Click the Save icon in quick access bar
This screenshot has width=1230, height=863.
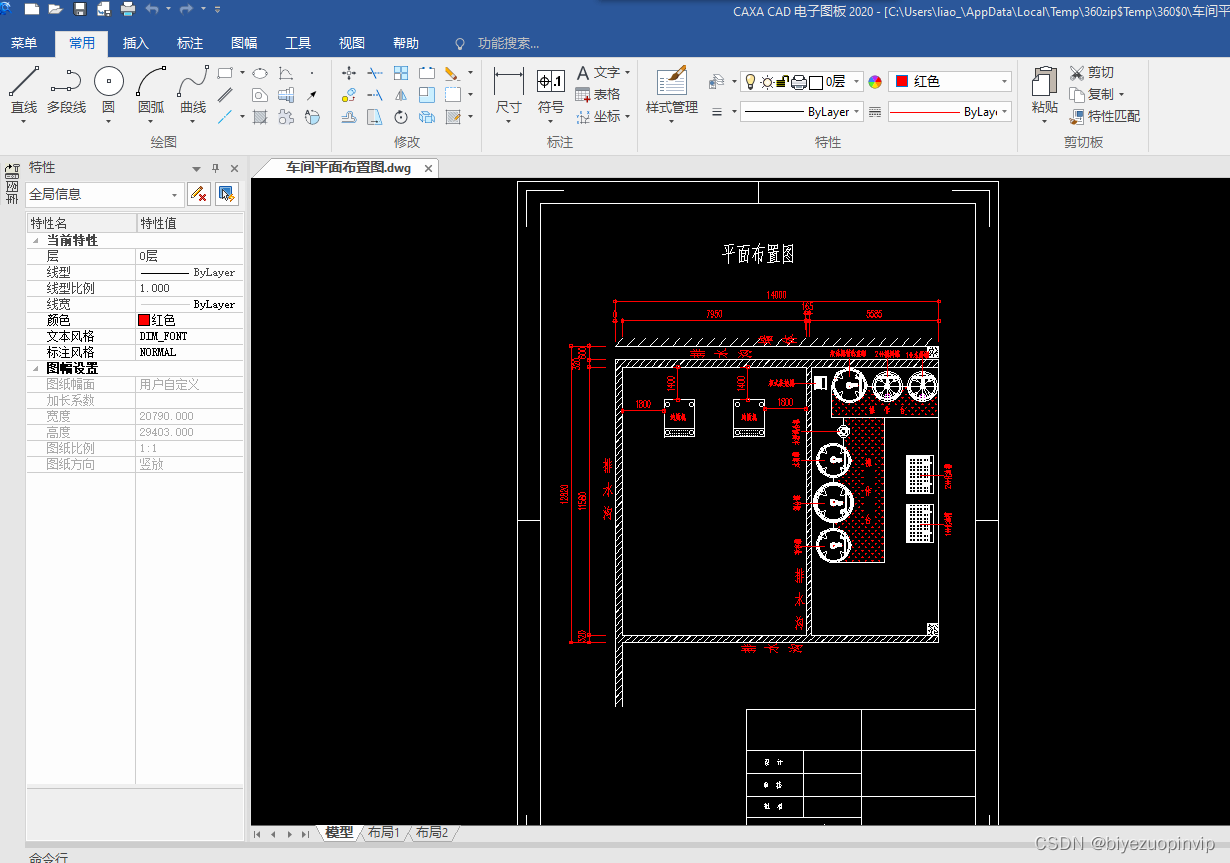(x=80, y=9)
